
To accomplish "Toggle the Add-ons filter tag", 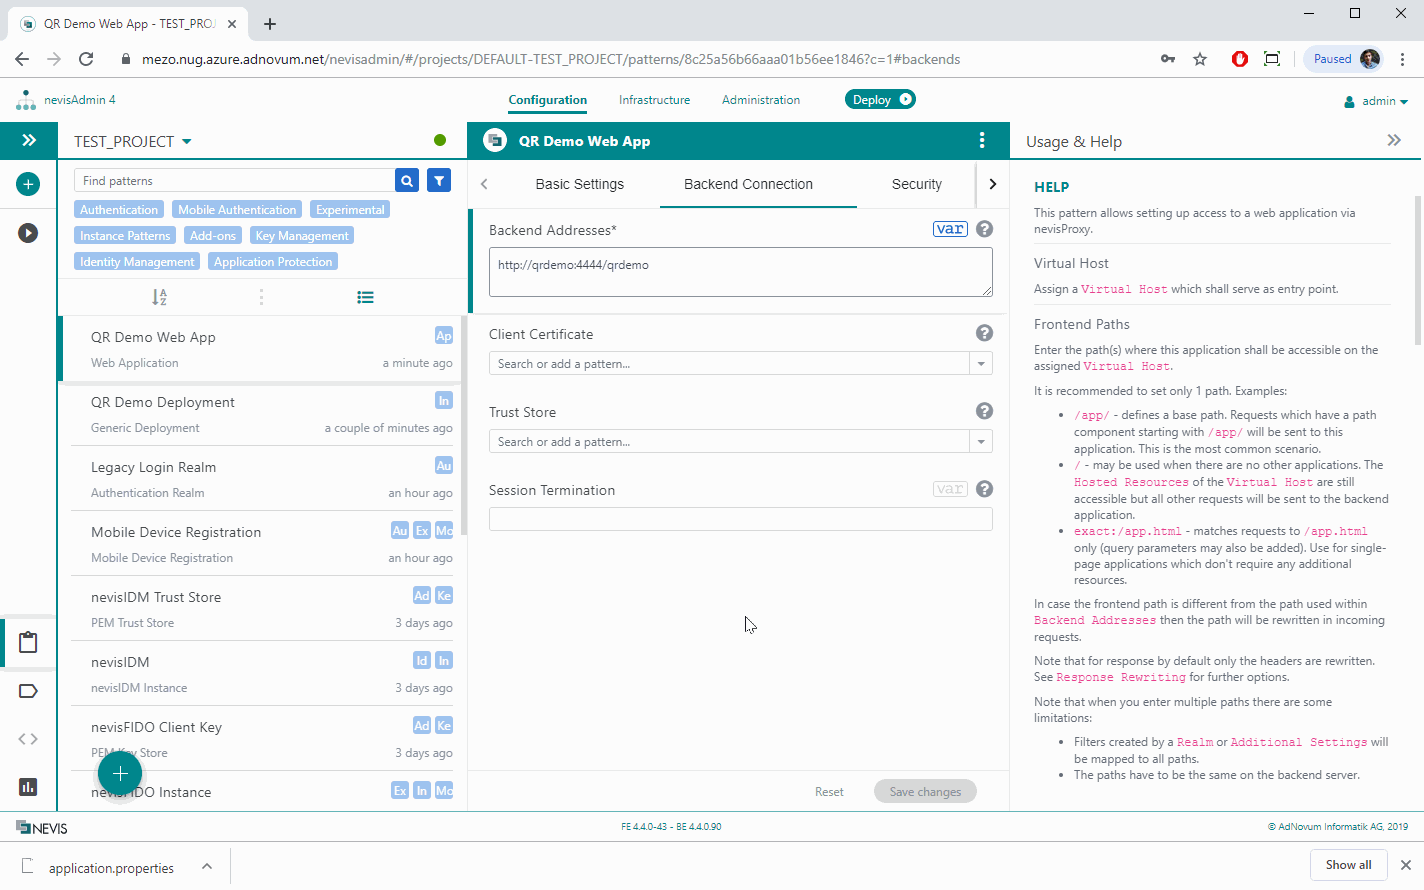I will click(x=213, y=236).
